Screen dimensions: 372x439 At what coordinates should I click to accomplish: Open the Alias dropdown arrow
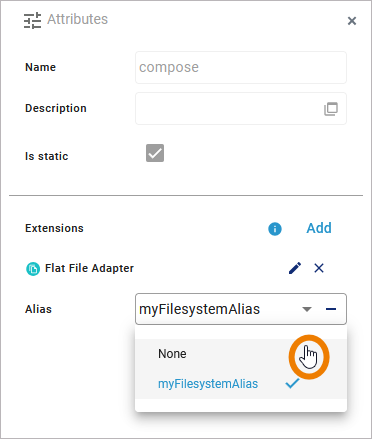[x=307, y=309]
